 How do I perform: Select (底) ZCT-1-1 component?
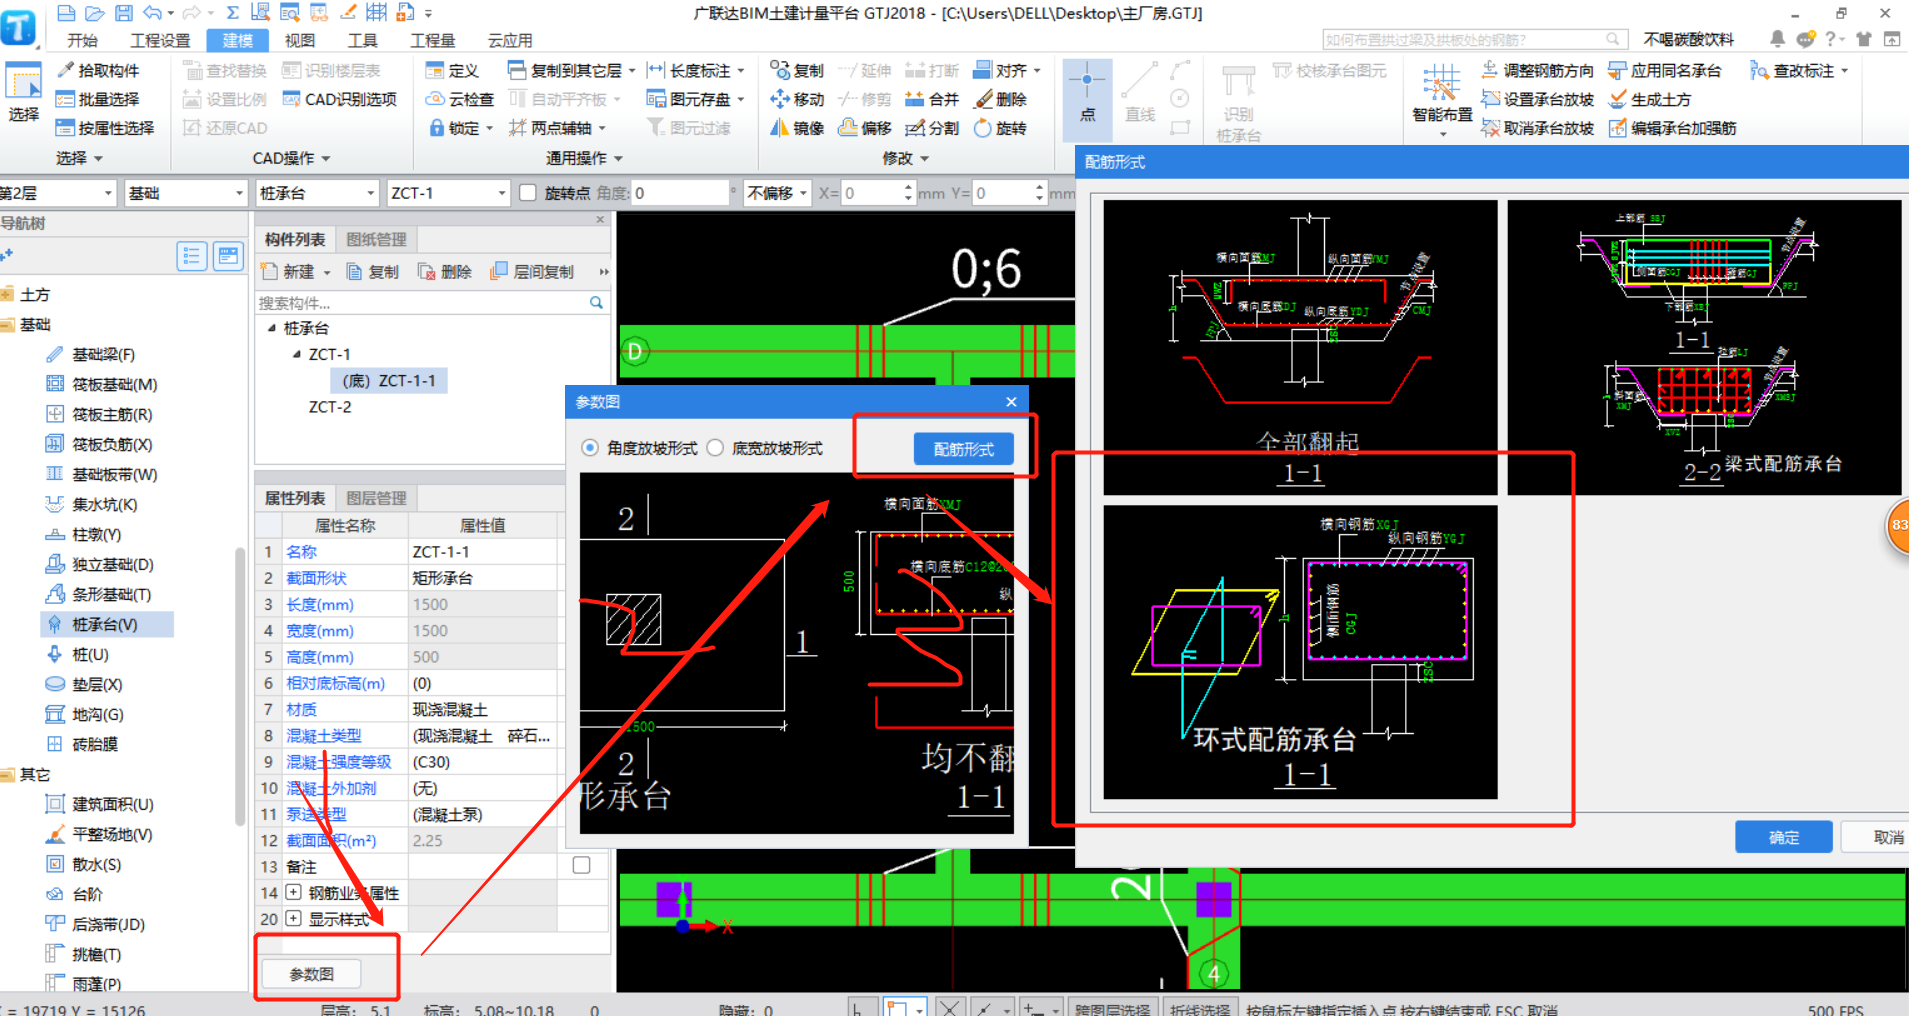[389, 381]
